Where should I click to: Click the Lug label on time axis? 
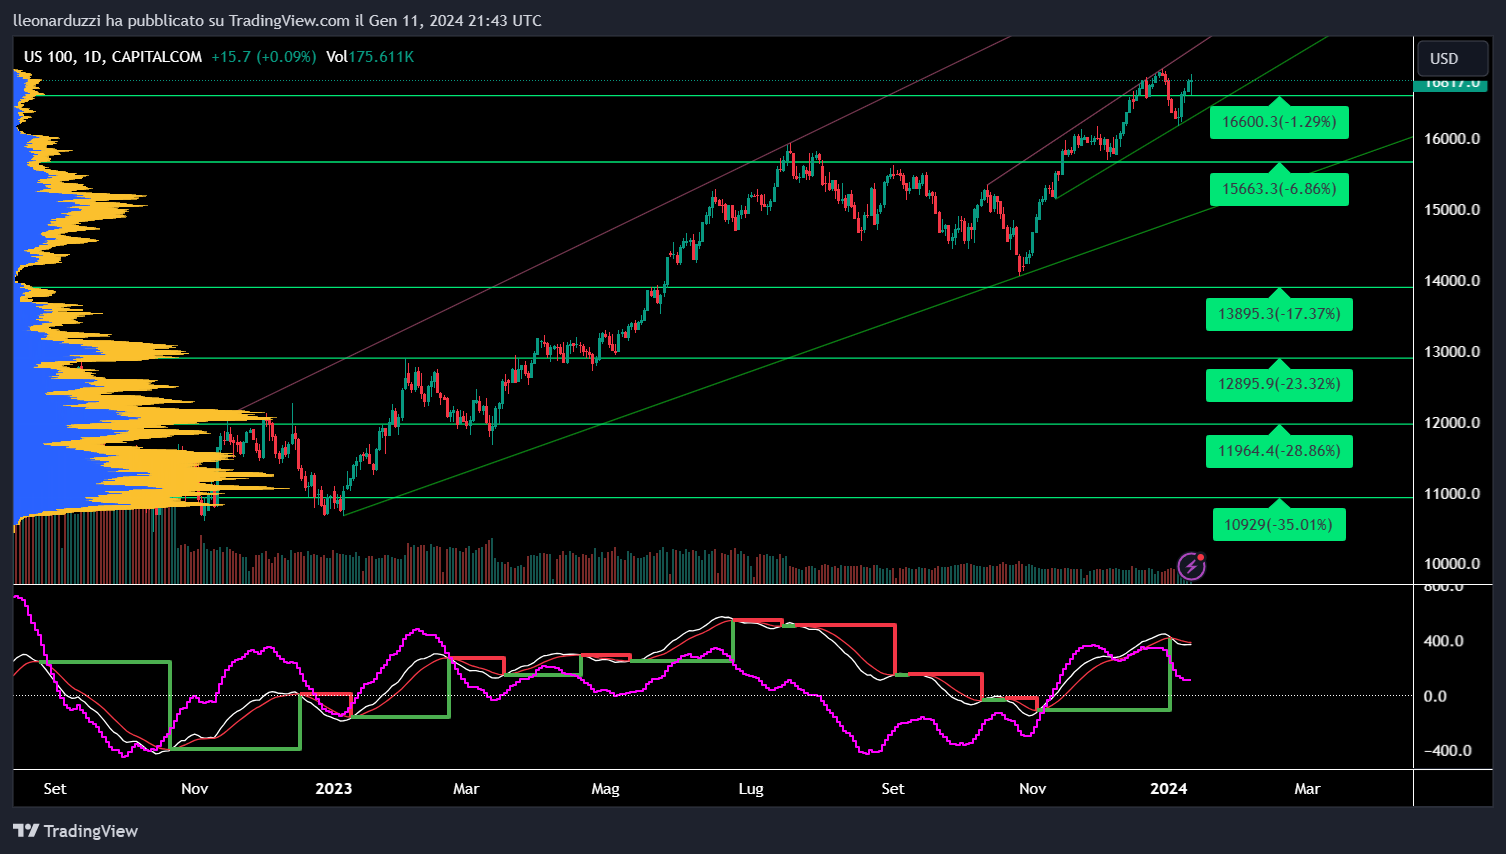pos(751,789)
